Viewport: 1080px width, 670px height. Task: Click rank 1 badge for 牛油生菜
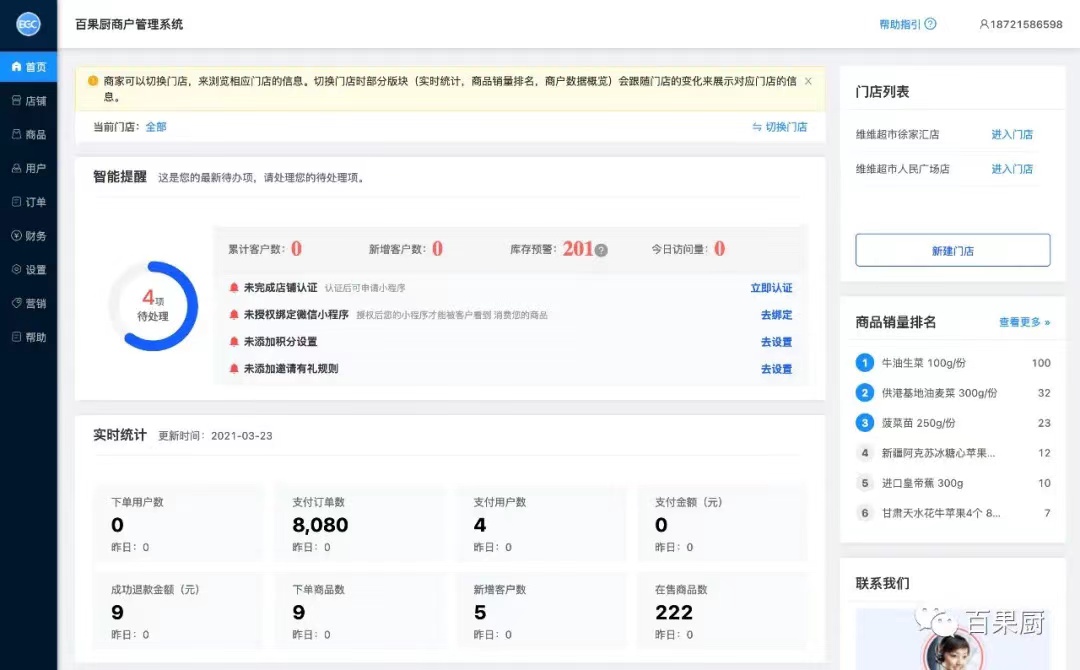click(x=864, y=363)
